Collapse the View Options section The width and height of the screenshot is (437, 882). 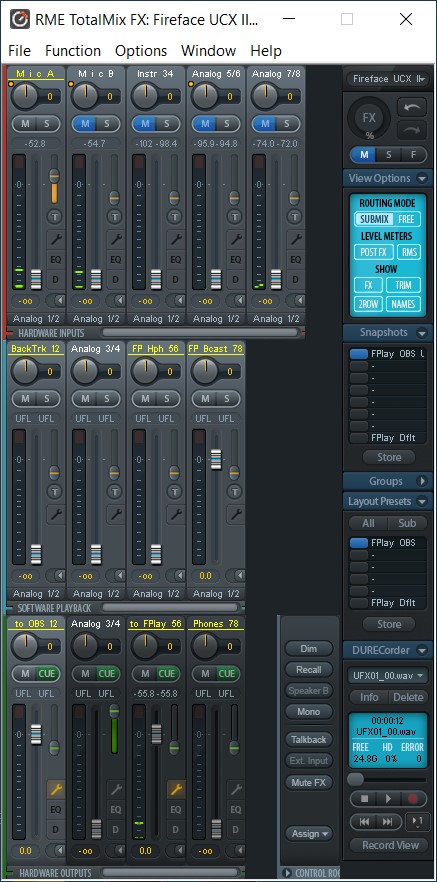click(422, 178)
